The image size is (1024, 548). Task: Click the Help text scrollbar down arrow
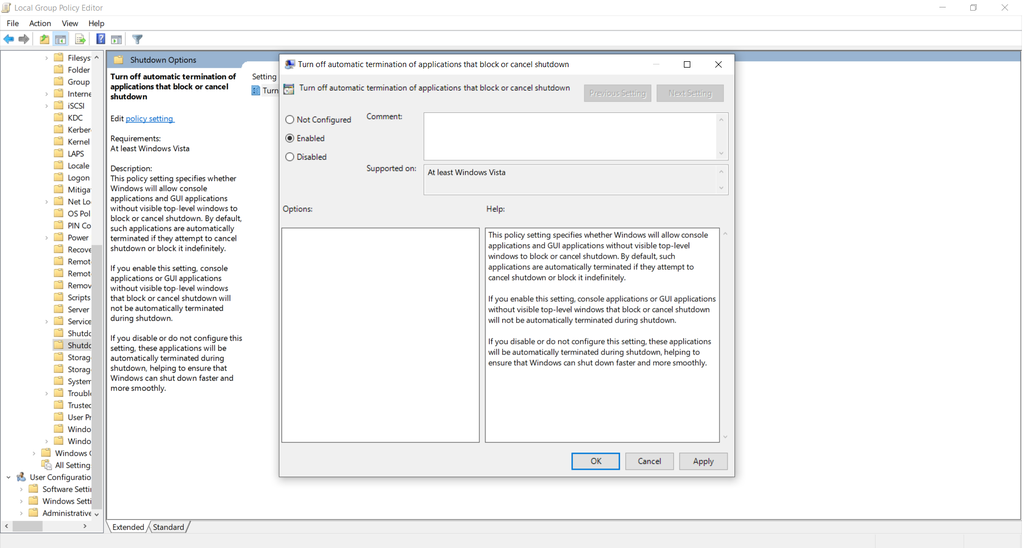tap(725, 437)
